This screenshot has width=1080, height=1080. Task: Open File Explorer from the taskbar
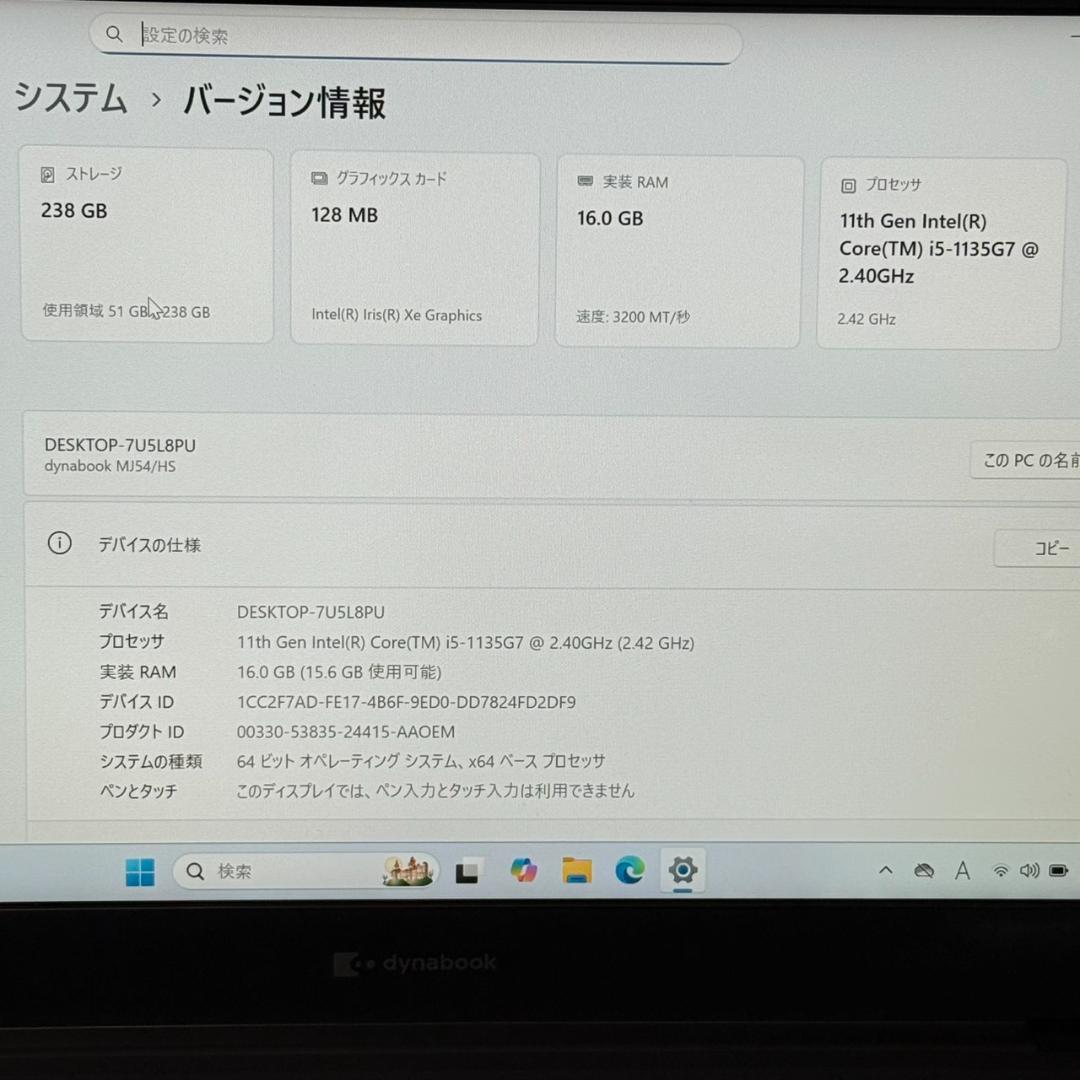point(575,871)
